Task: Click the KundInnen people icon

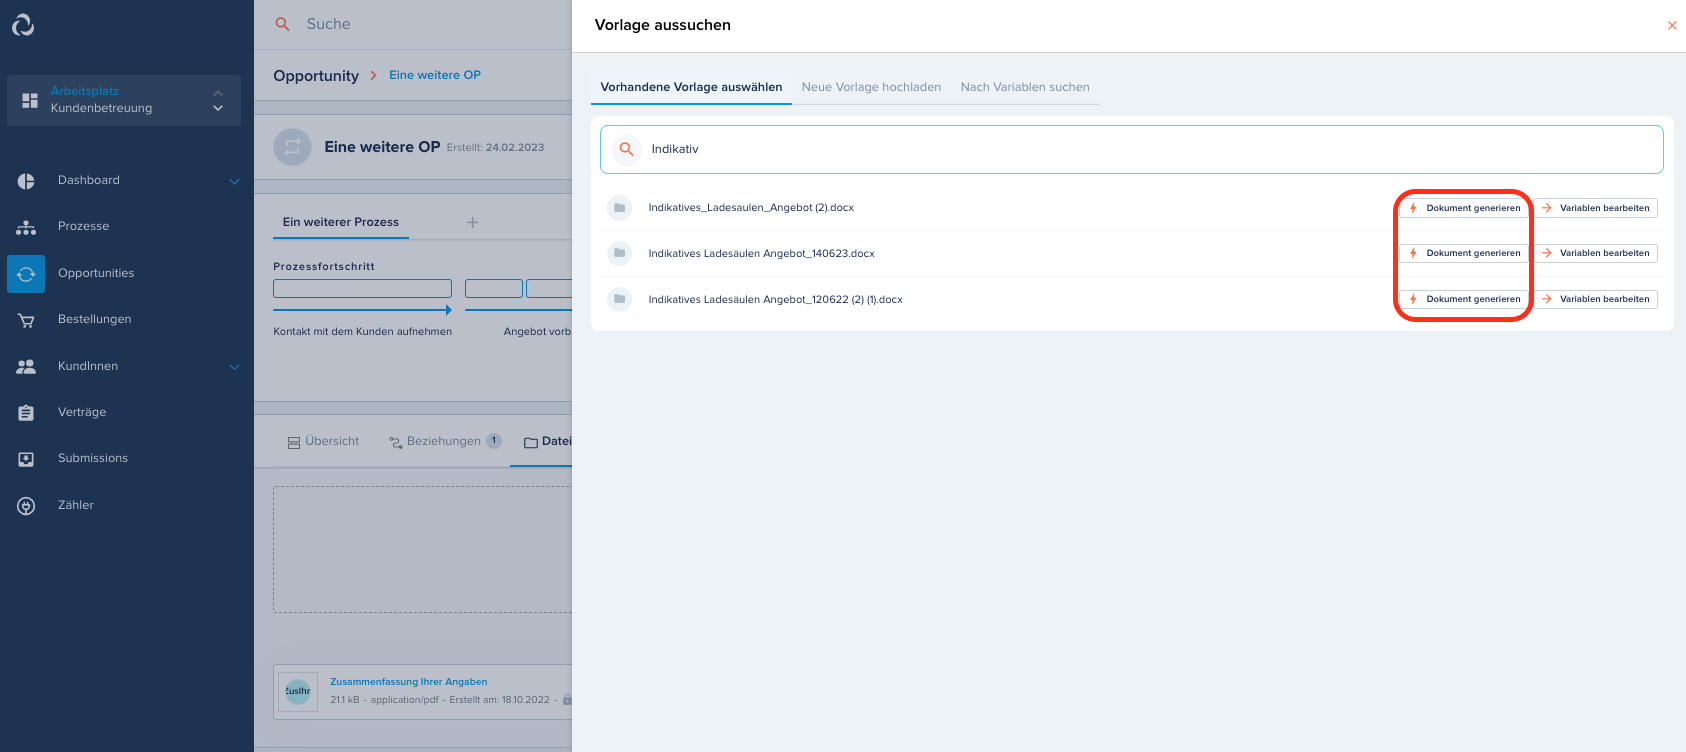Action: [x=26, y=366]
